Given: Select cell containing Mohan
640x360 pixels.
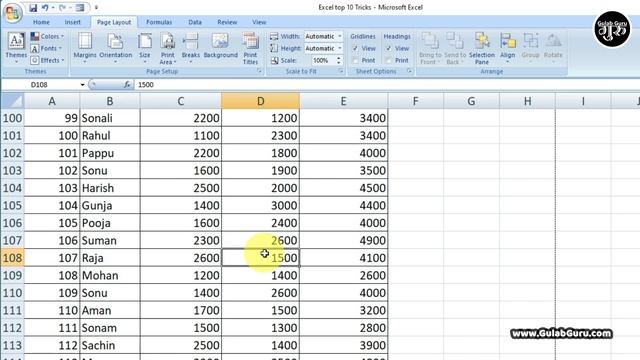Looking at the screenshot, I should pos(110,276).
